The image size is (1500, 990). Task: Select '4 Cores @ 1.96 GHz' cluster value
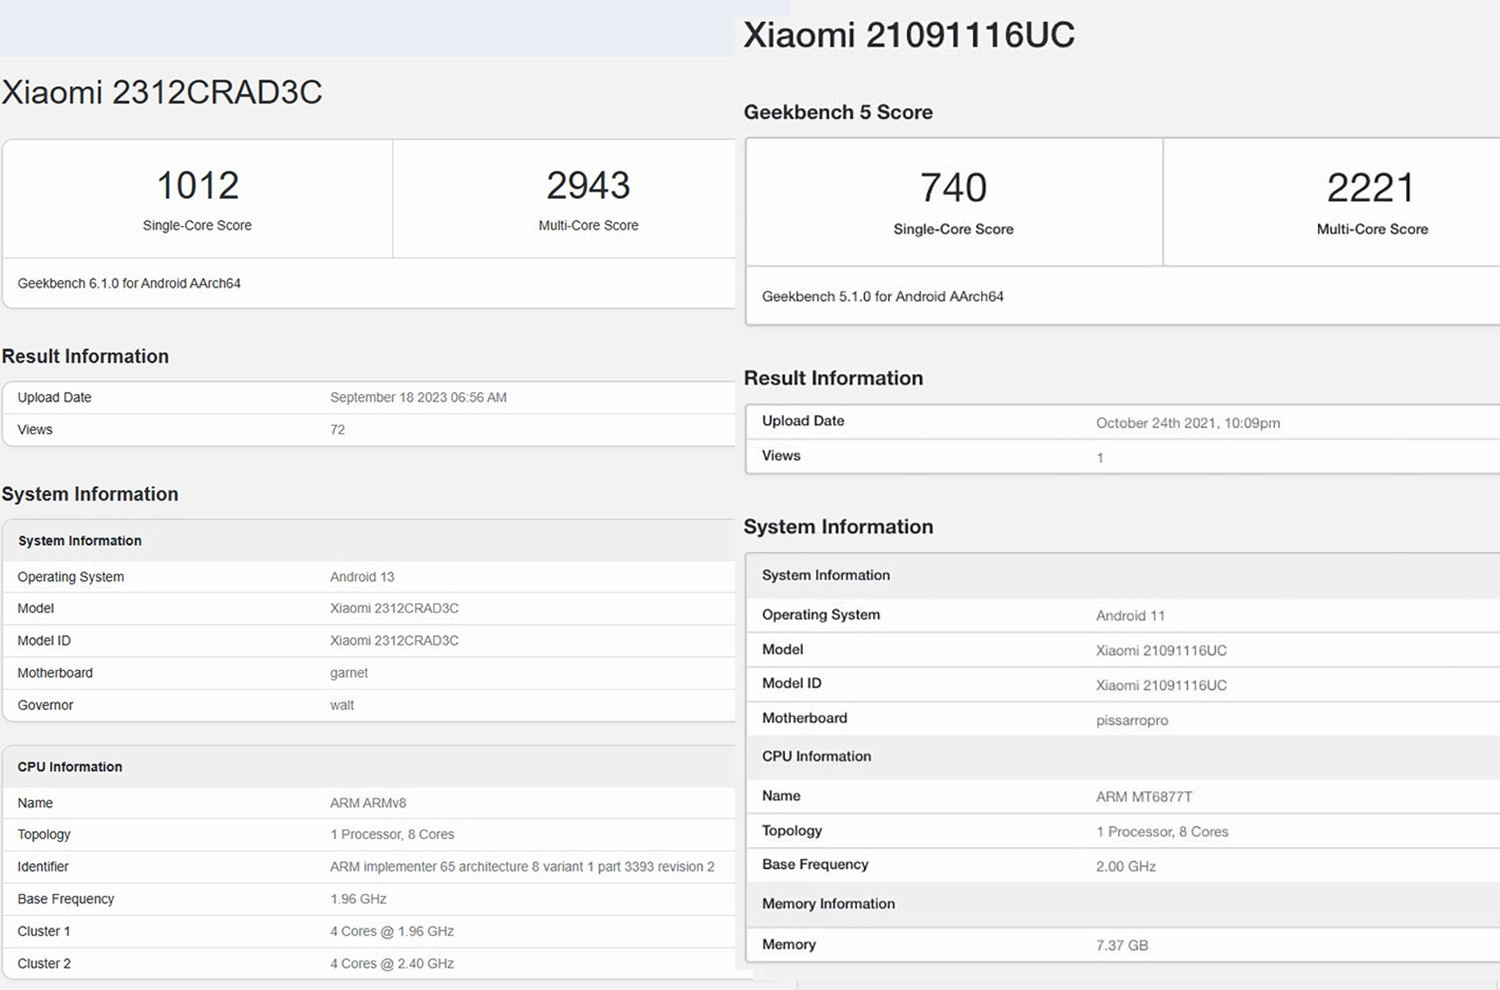(392, 931)
